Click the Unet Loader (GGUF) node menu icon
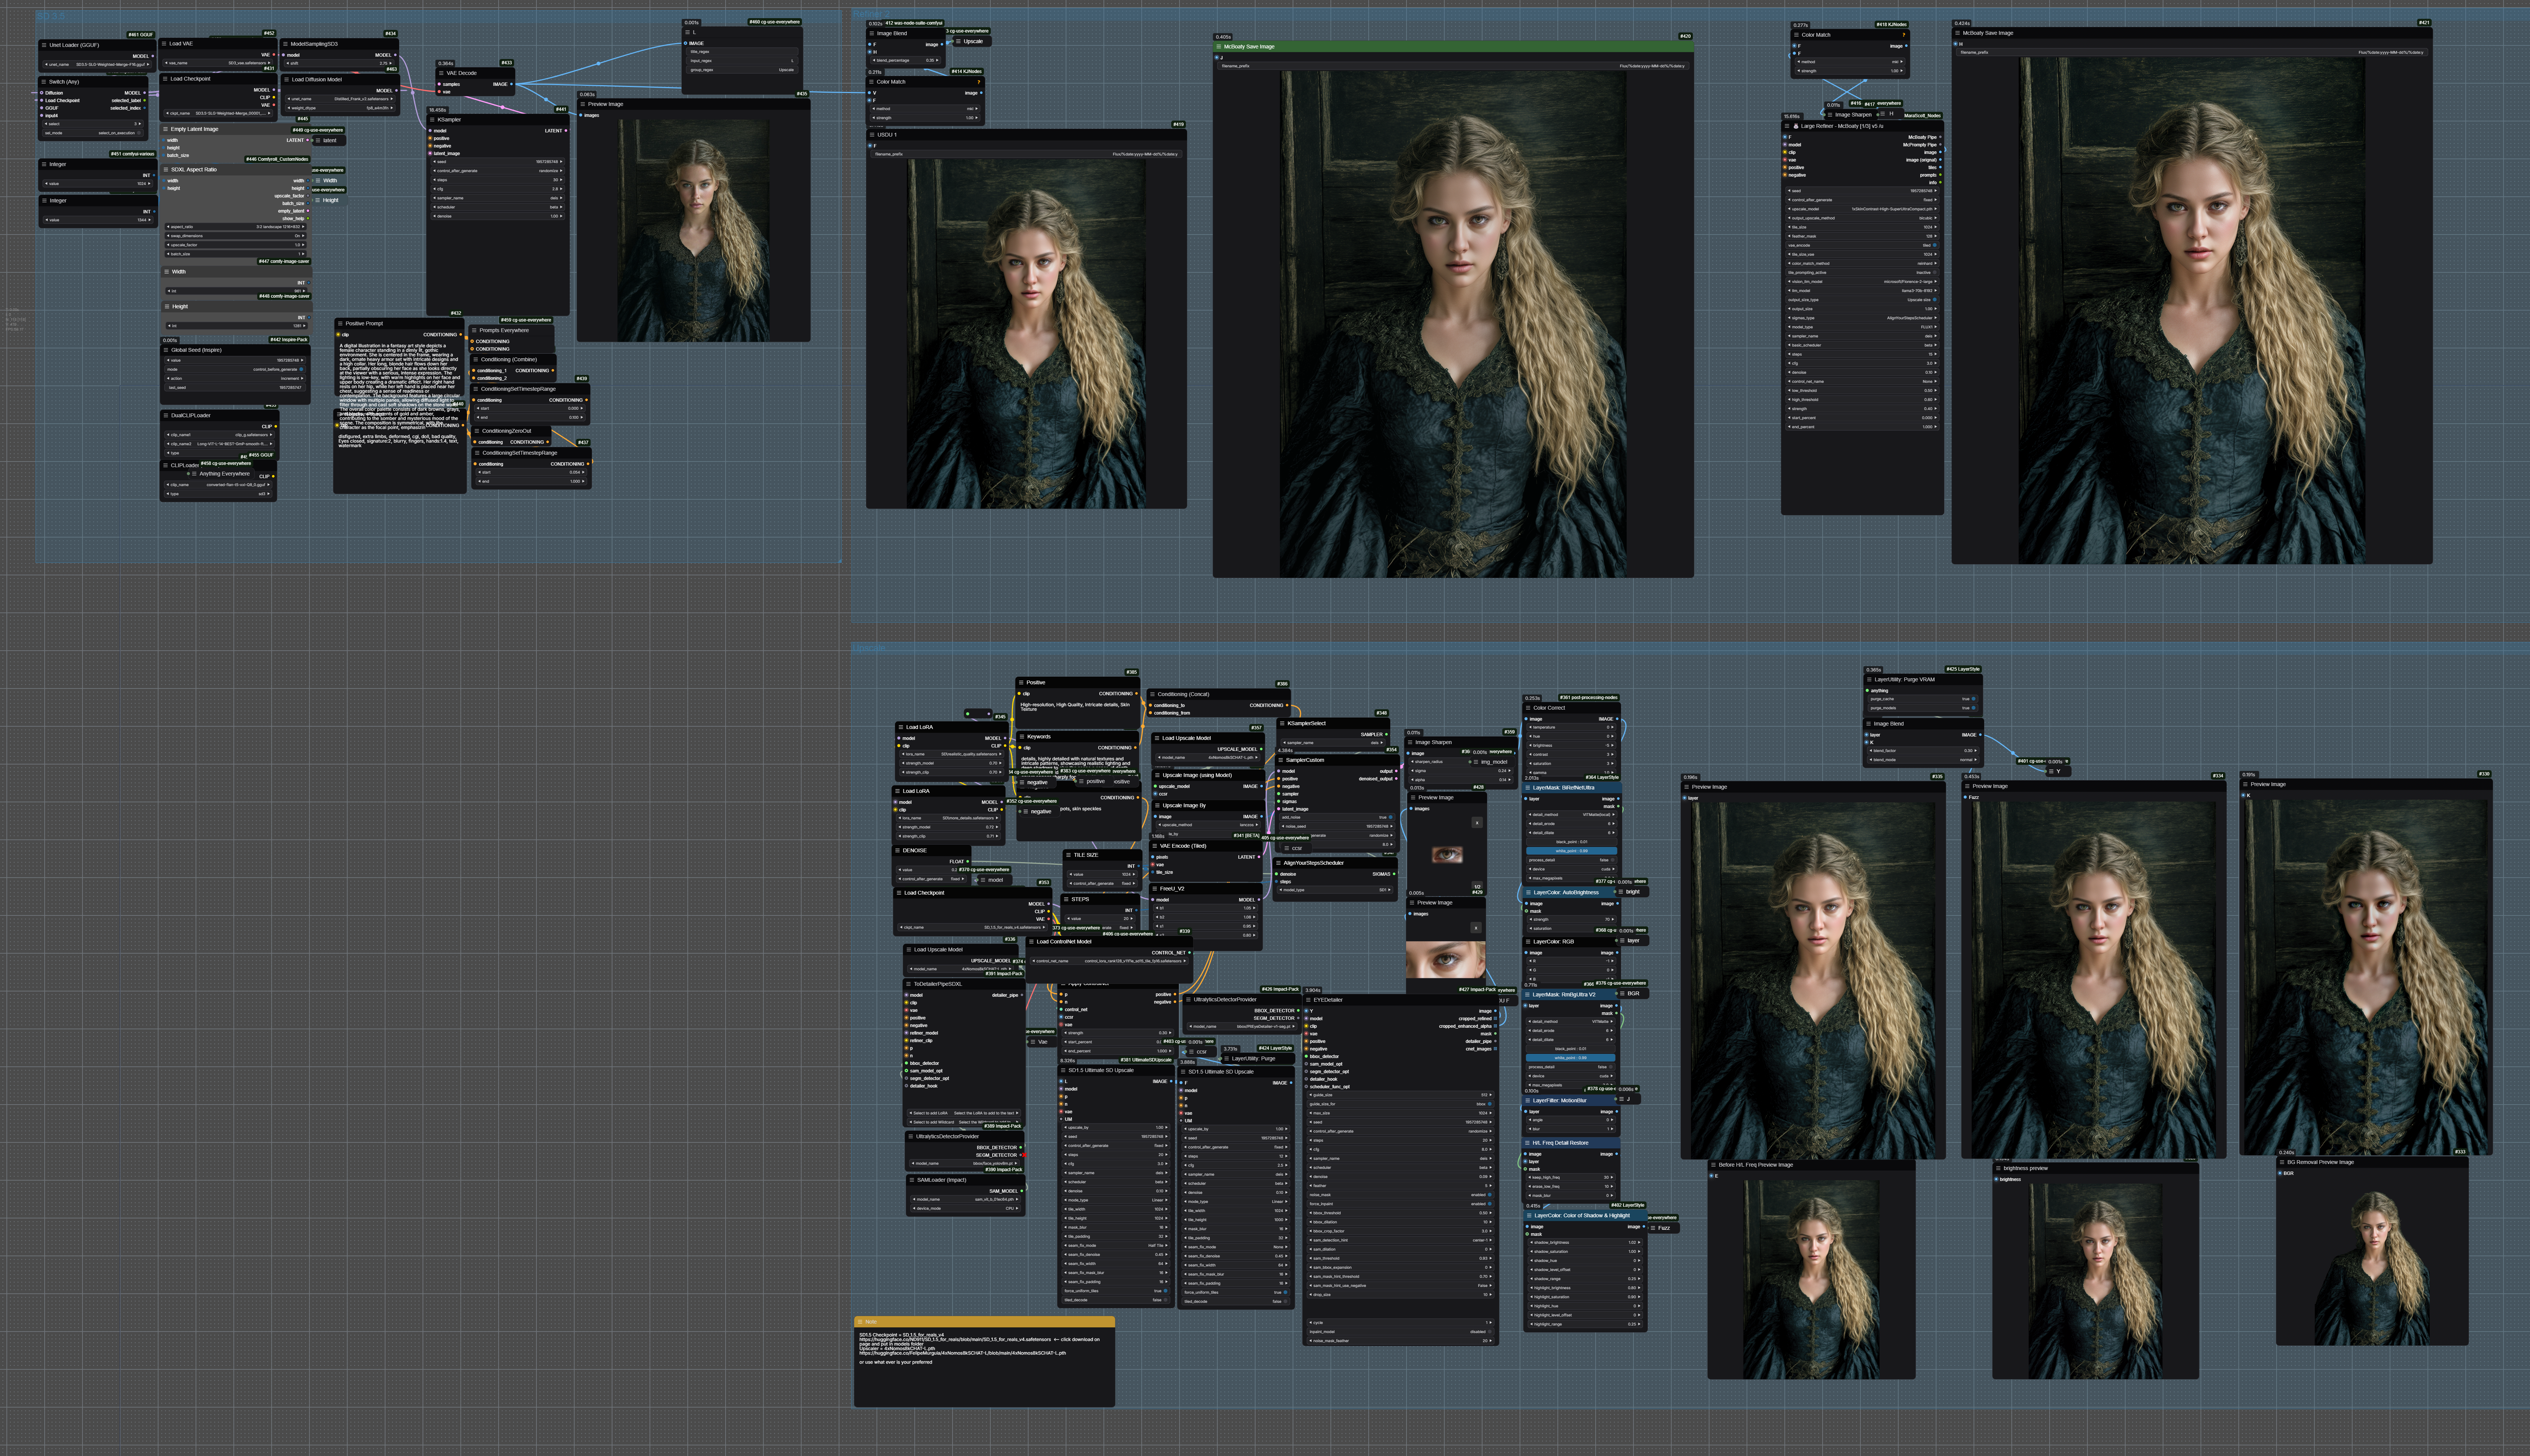 coord(44,45)
